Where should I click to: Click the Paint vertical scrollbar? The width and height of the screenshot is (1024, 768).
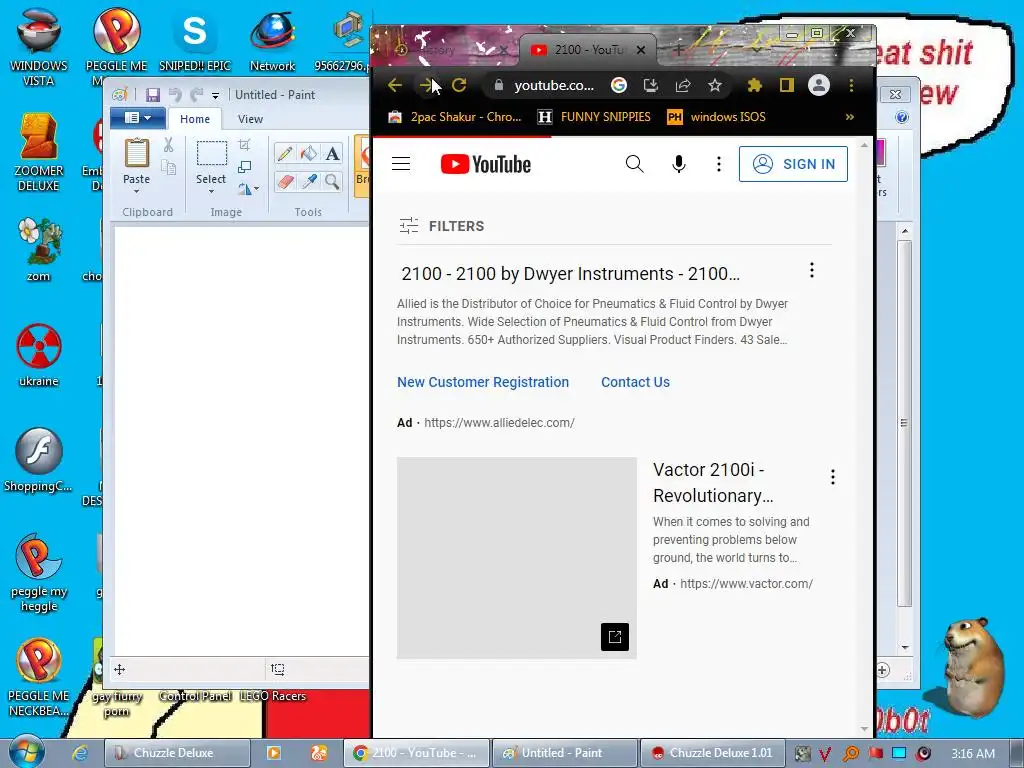pyautogui.click(x=904, y=424)
